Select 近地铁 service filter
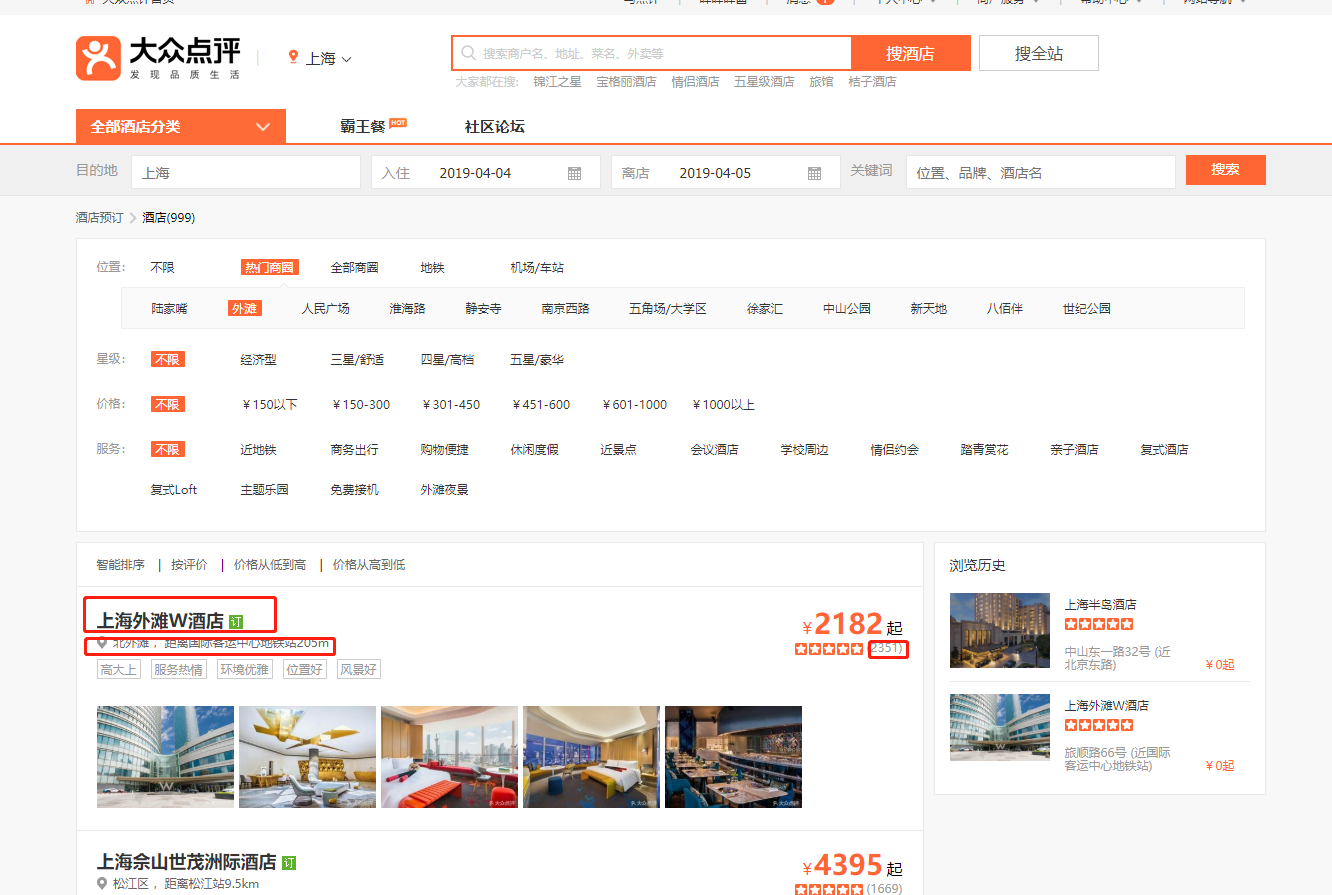1332x895 pixels. pyautogui.click(x=258, y=449)
